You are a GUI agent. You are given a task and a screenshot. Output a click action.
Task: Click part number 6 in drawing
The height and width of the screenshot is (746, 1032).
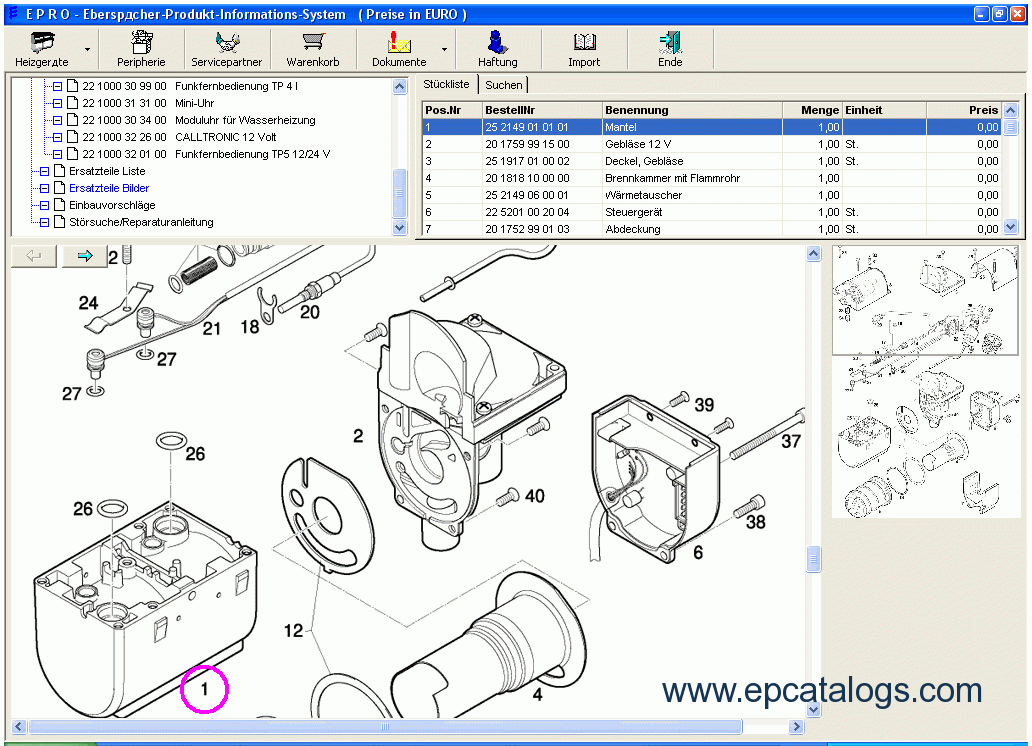[x=698, y=553]
